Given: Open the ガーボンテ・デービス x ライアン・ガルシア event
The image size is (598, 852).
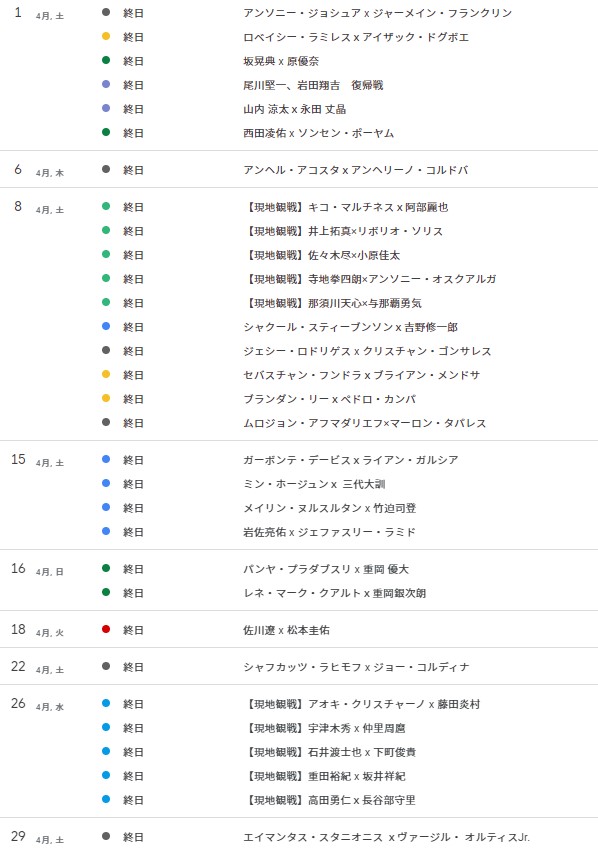Looking at the screenshot, I should tap(351, 460).
